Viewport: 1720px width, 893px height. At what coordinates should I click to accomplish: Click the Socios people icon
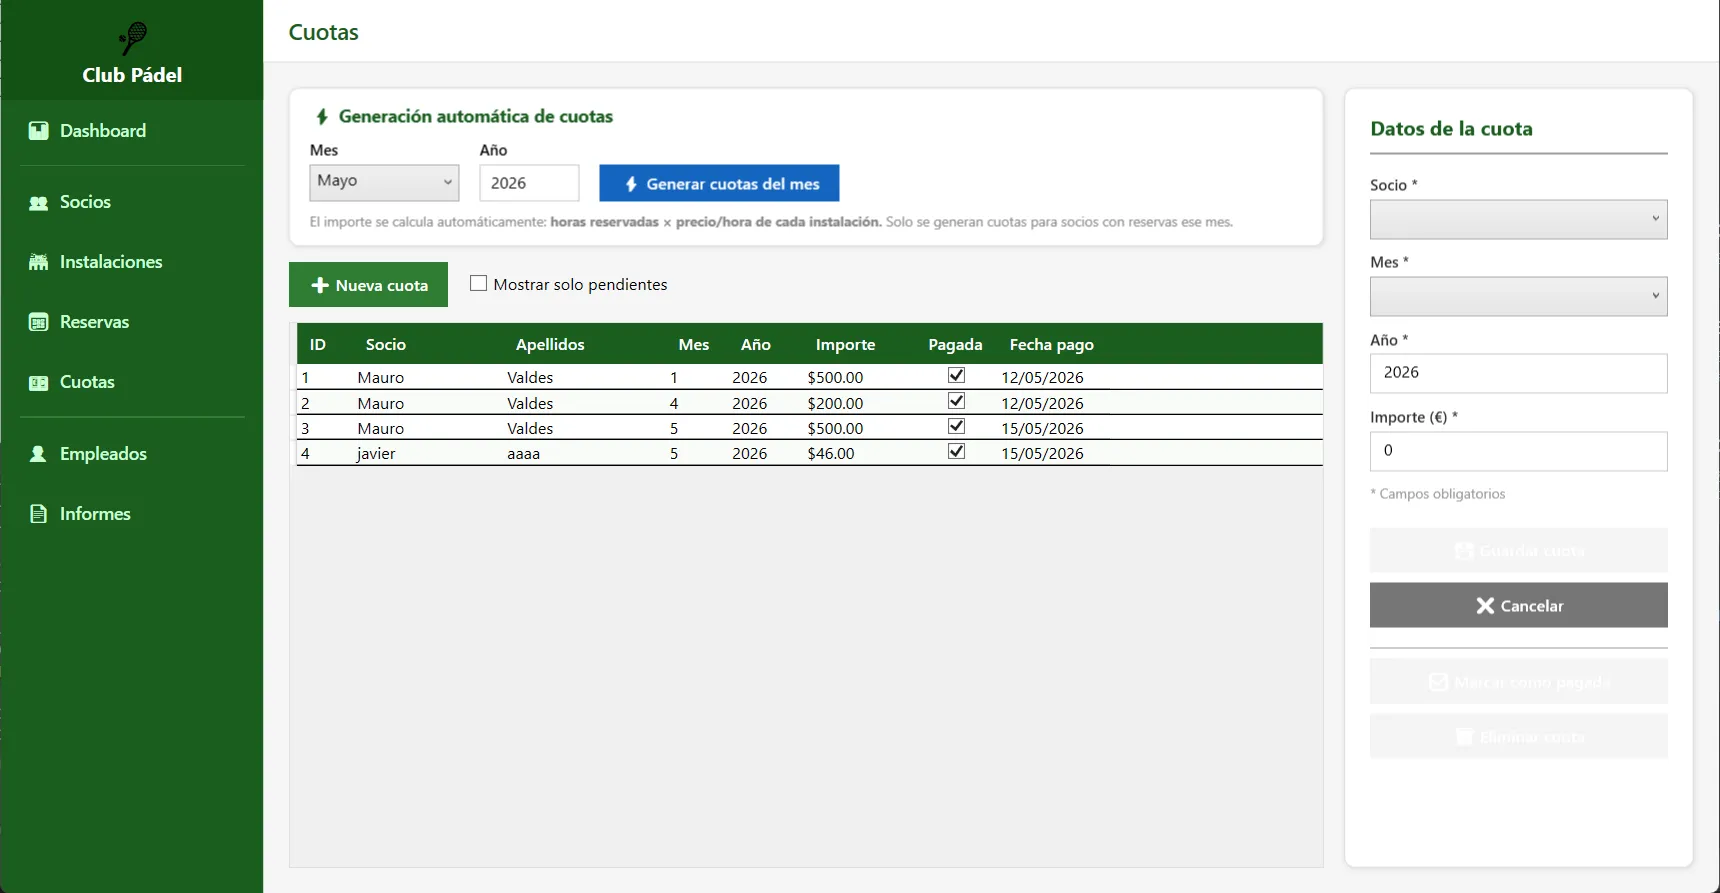[38, 203]
